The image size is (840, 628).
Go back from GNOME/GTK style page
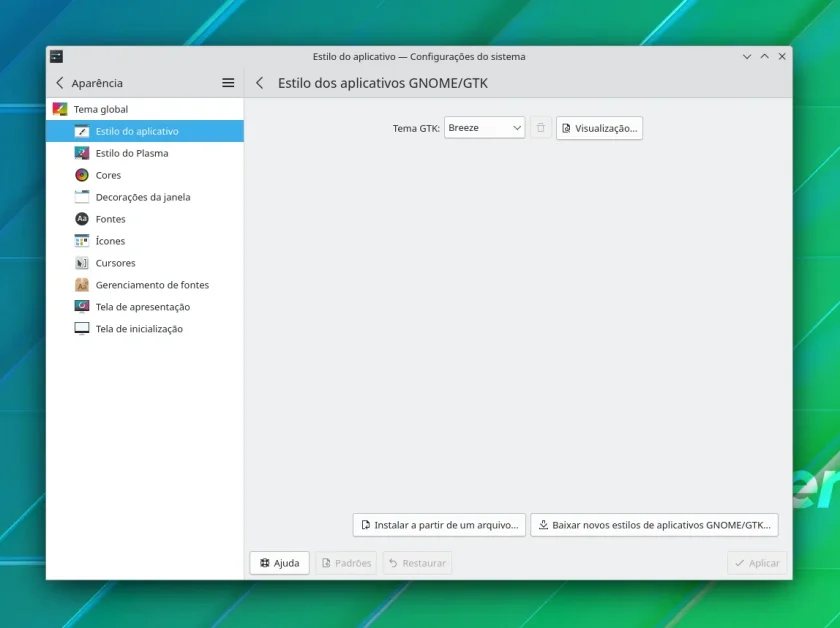click(260, 83)
